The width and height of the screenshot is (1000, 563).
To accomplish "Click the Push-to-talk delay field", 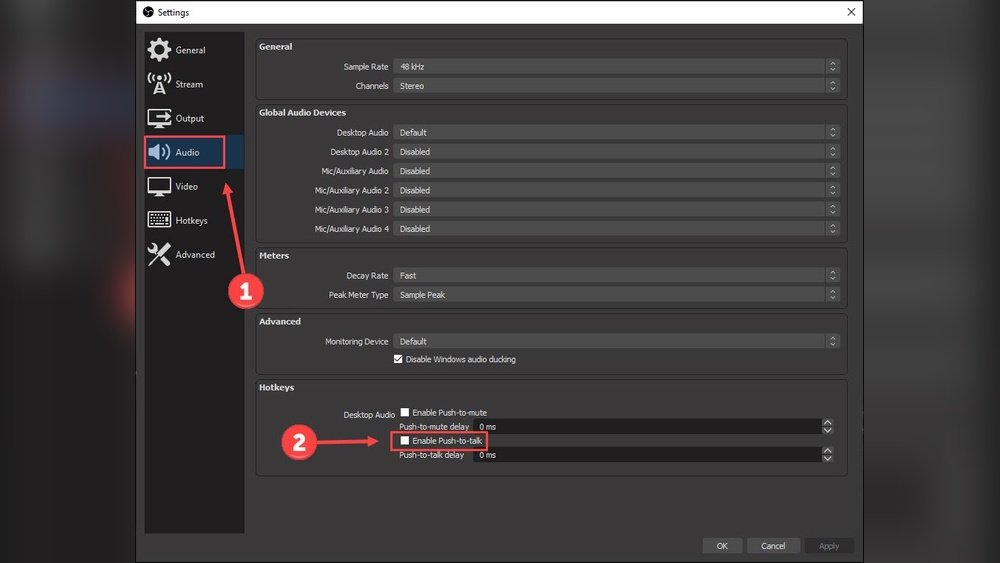I will (x=647, y=455).
